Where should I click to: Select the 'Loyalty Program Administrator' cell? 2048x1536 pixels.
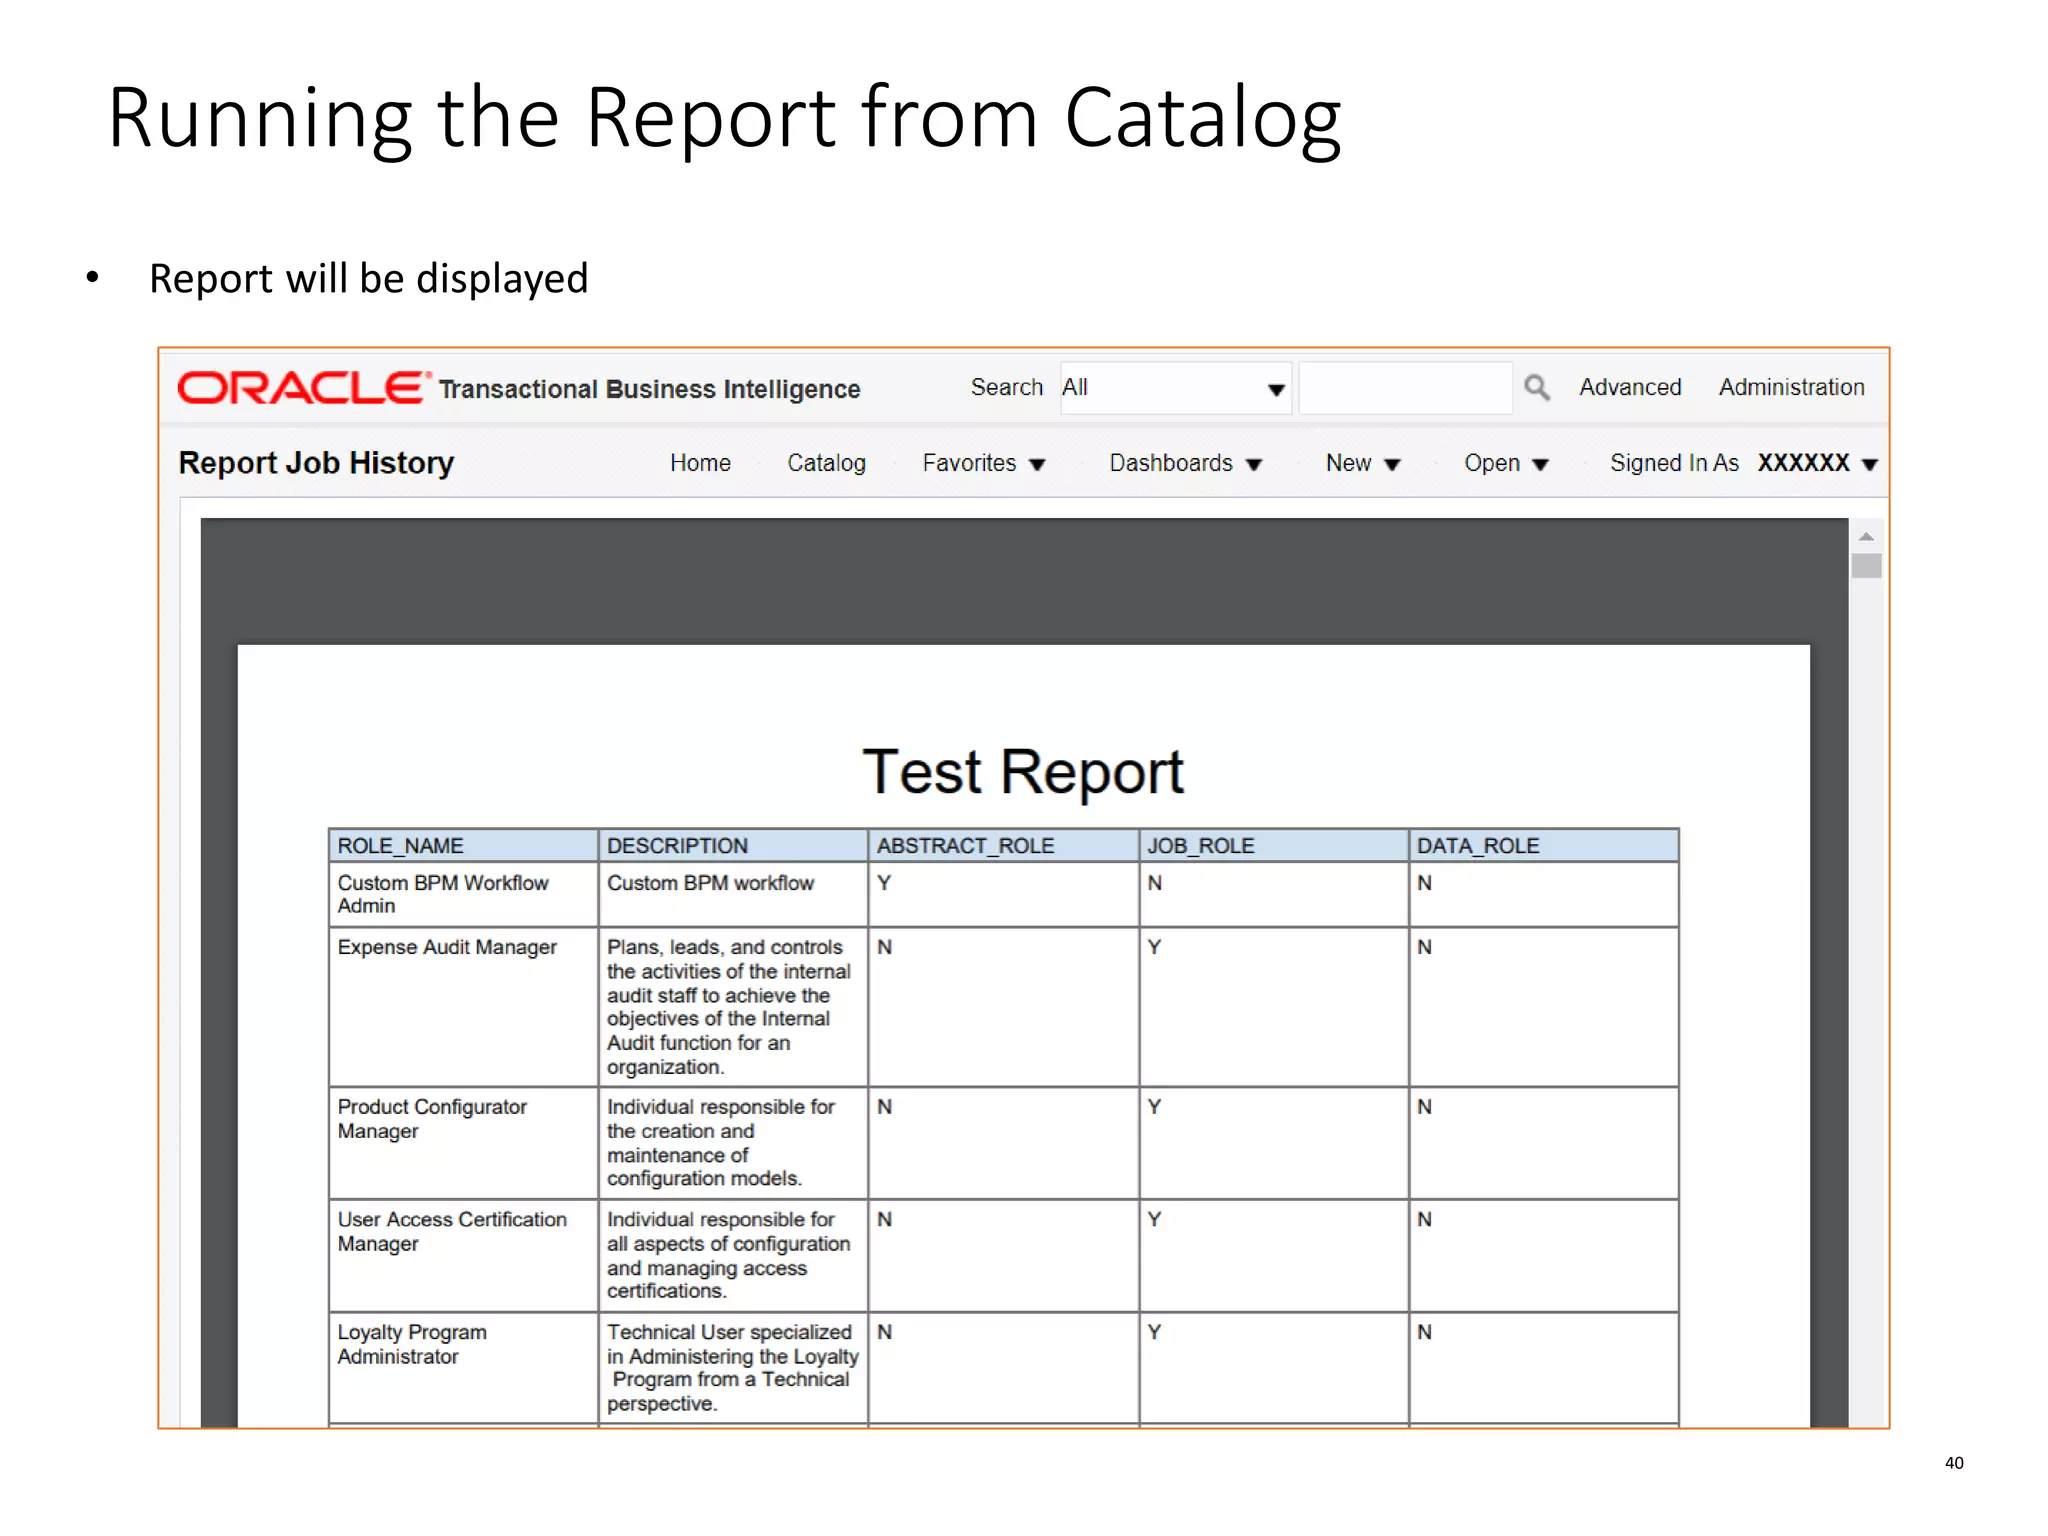pos(463,1368)
